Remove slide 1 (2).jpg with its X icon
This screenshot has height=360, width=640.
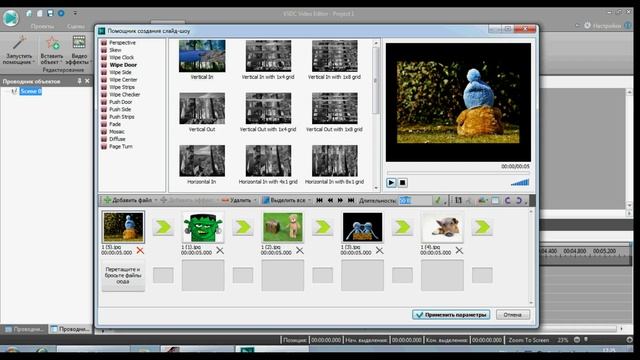(x=300, y=250)
